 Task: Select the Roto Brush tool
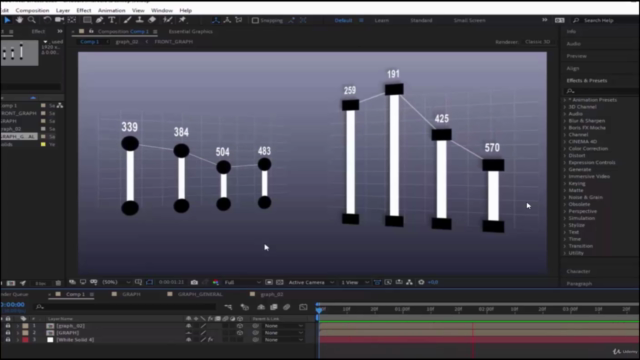(167, 20)
